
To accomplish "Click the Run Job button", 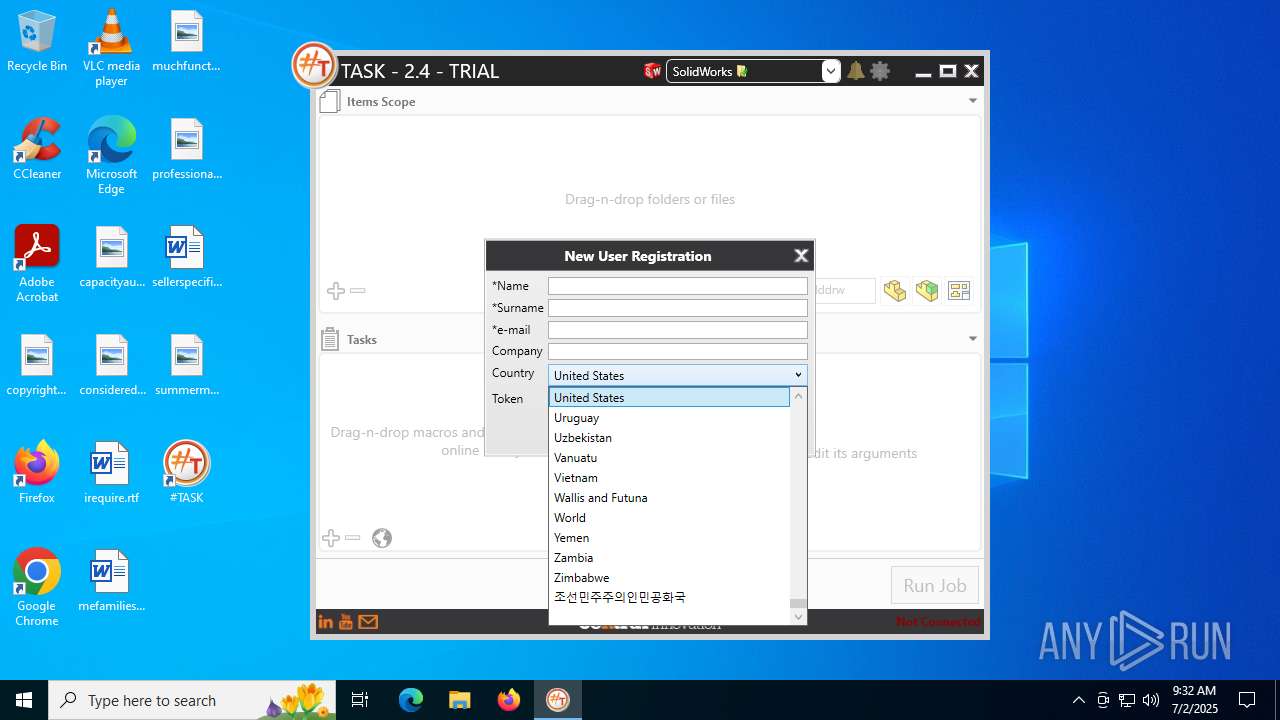I will coord(935,585).
